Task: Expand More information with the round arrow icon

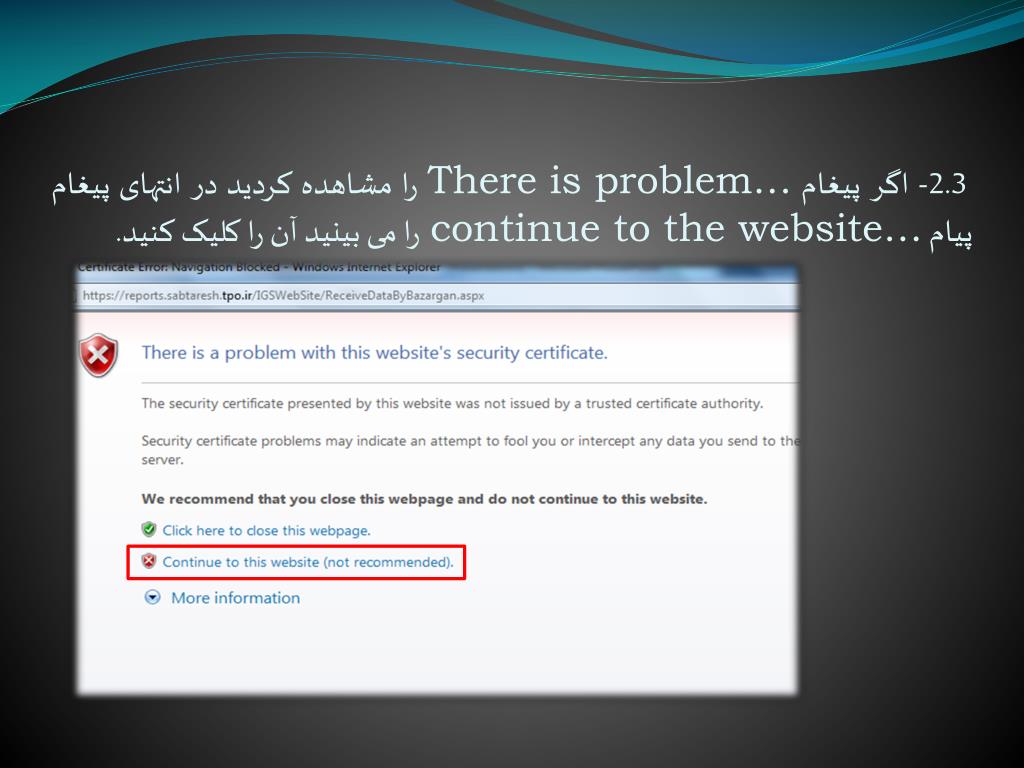Action: tap(152, 597)
